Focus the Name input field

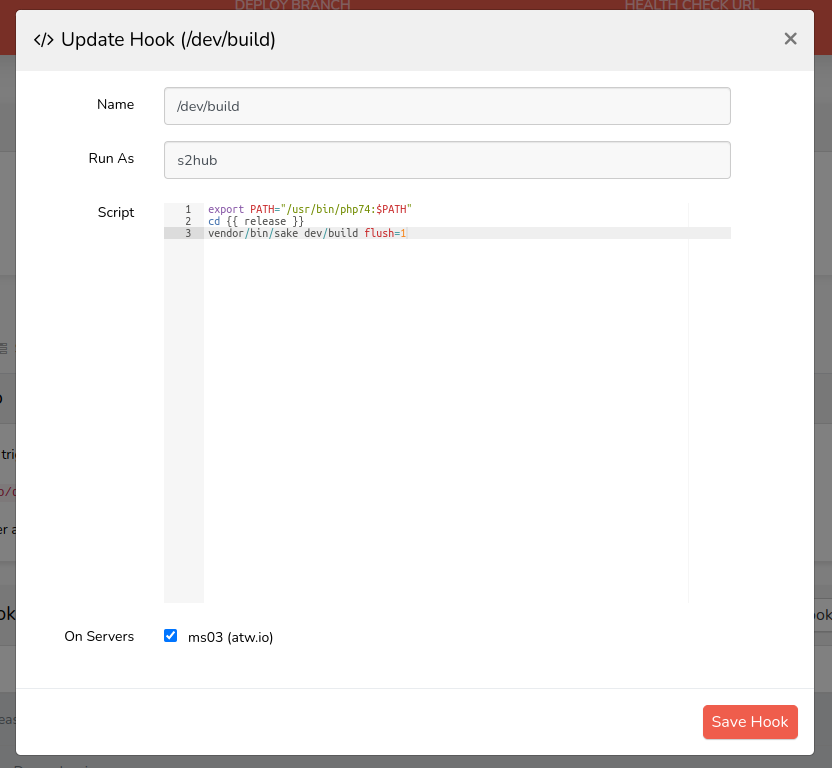coord(447,106)
